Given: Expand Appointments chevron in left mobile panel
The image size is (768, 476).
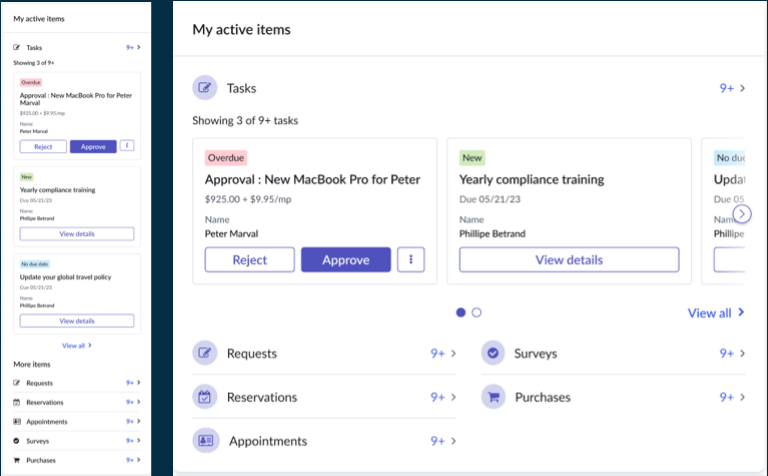Looking at the screenshot, I should click(139, 421).
